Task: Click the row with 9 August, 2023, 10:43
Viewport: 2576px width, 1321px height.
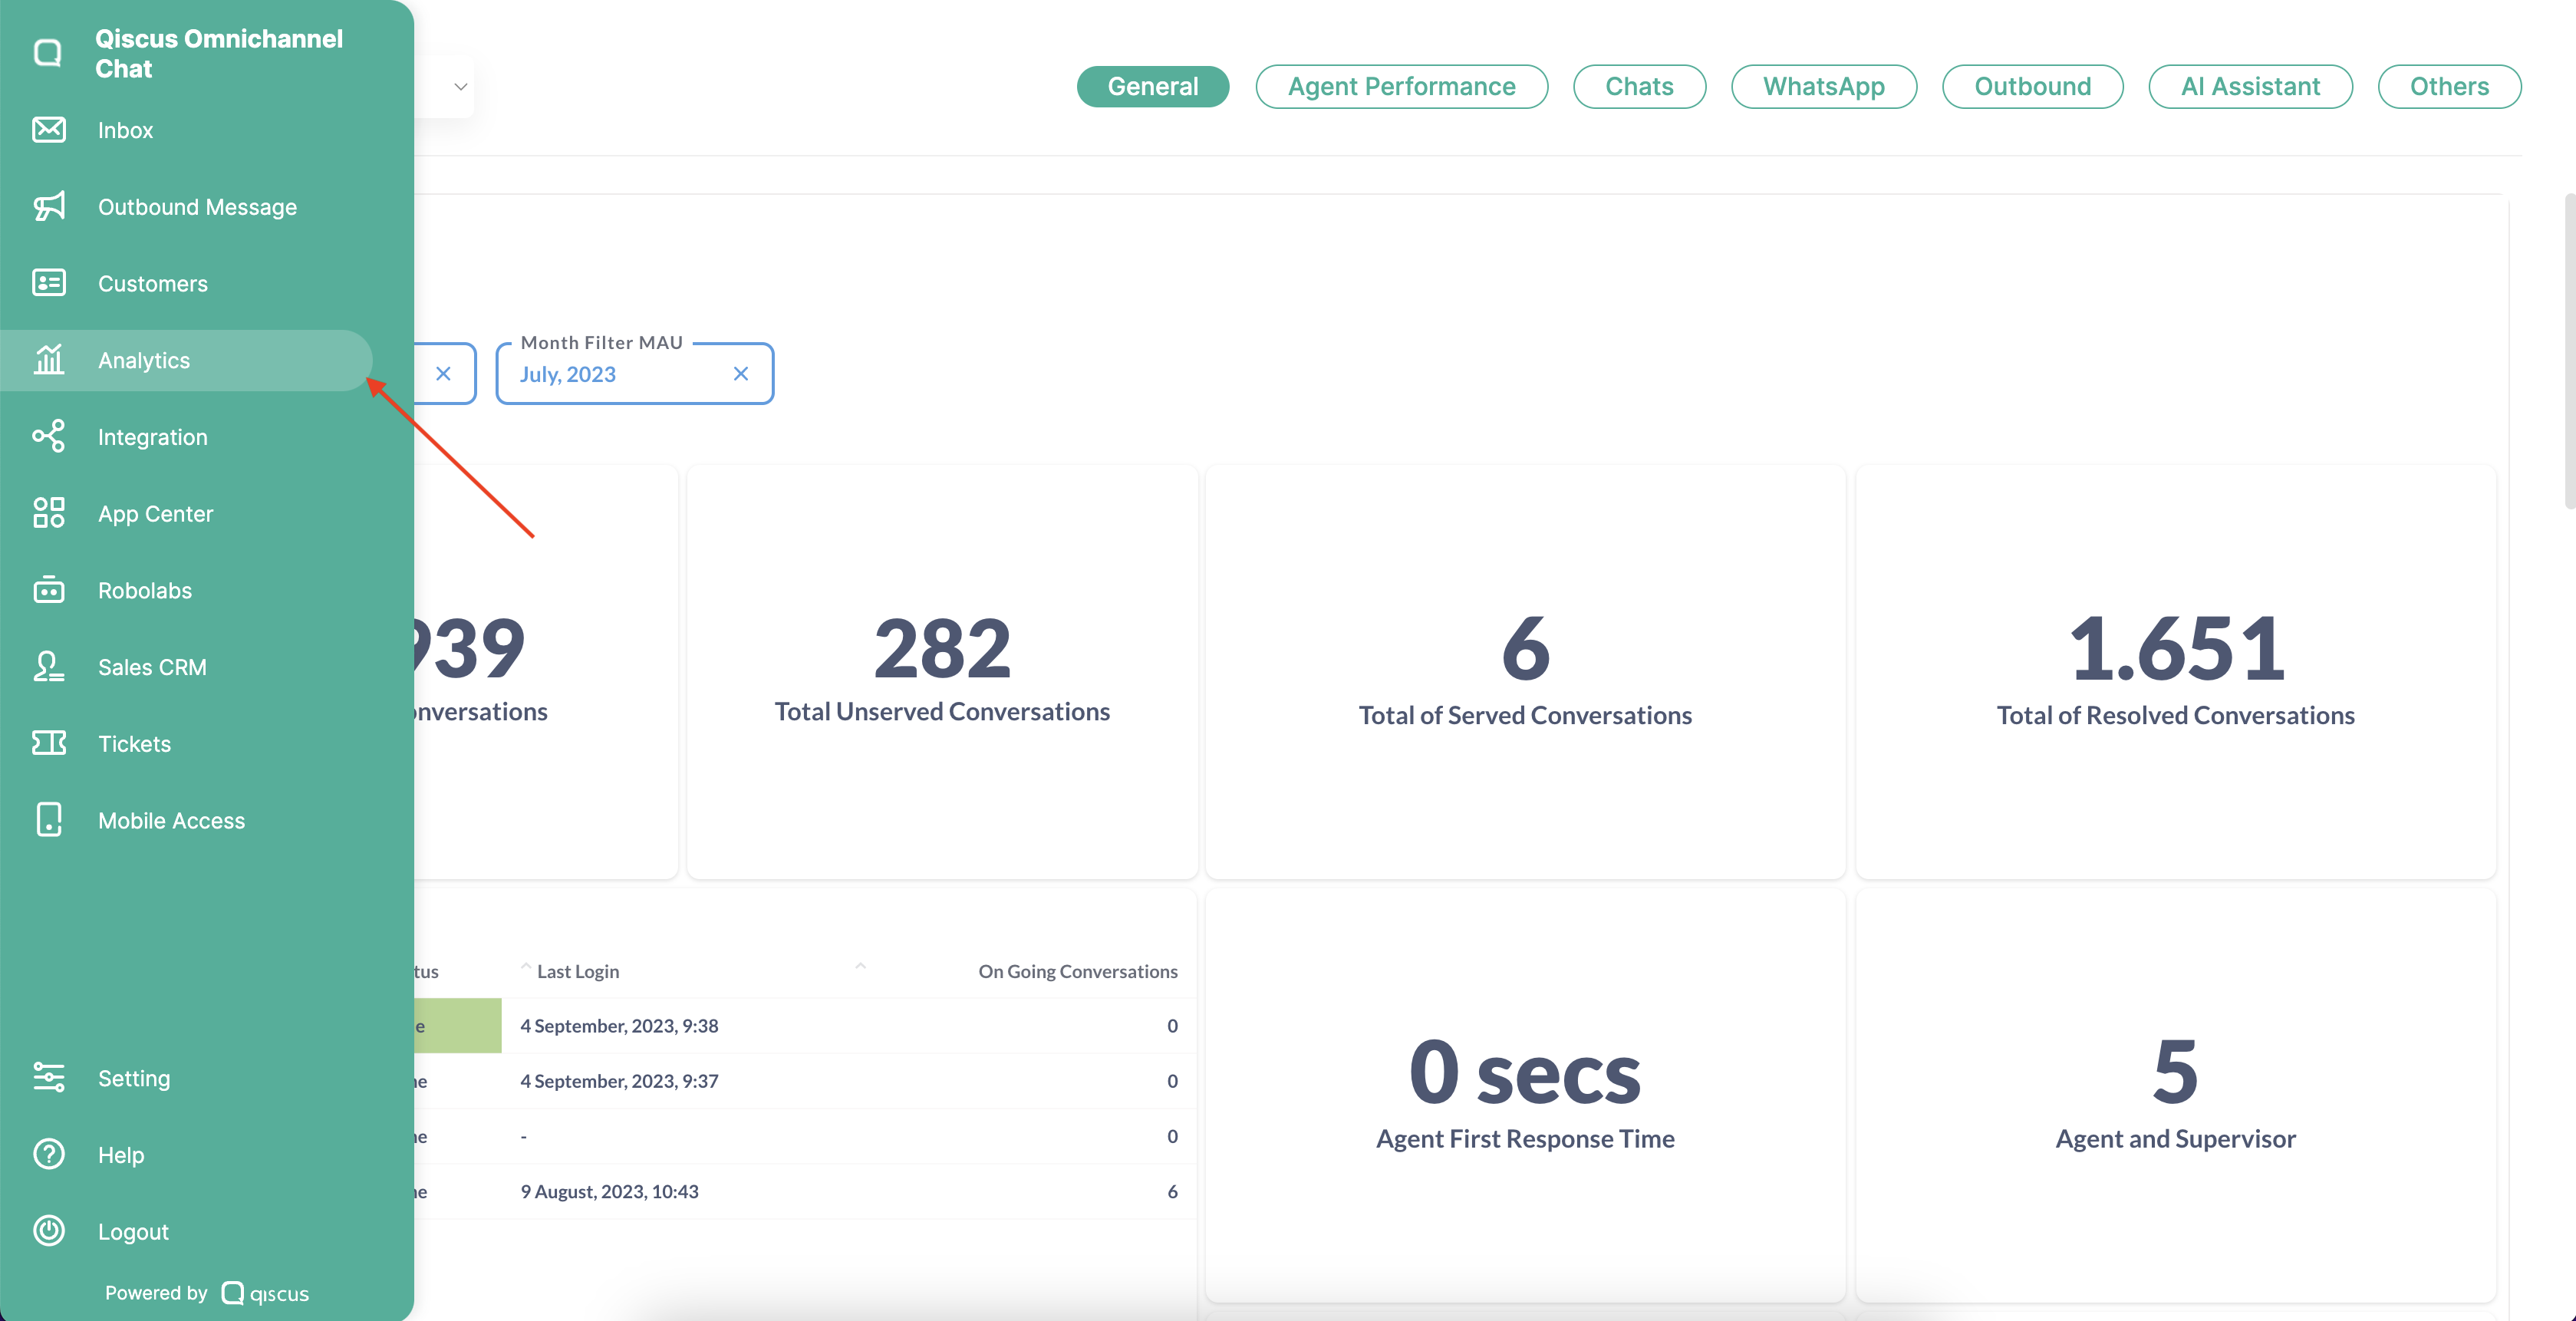Action: point(805,1191)
